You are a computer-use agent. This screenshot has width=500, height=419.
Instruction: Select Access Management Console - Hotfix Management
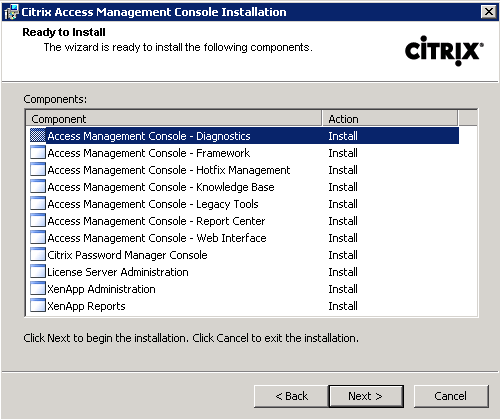169,170
